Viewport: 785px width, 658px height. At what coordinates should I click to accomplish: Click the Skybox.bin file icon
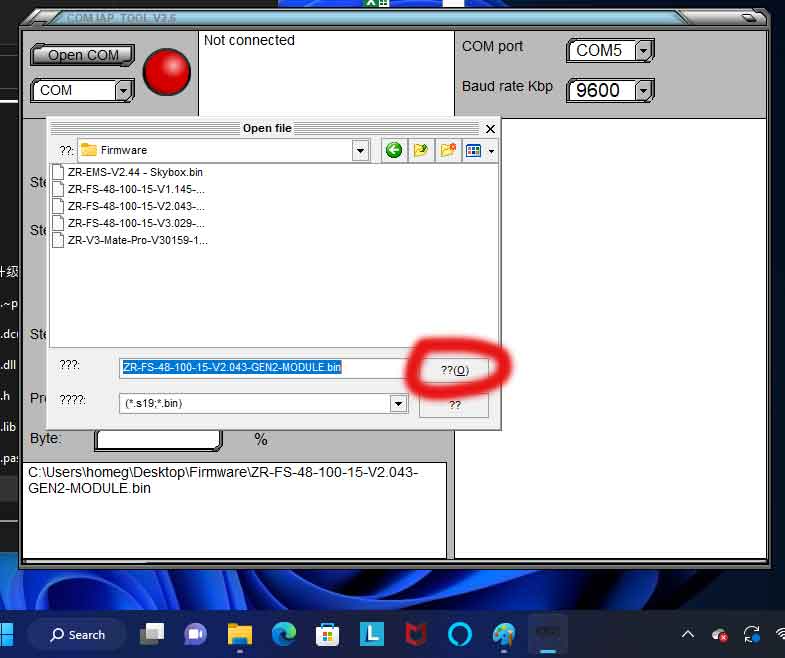59,172
